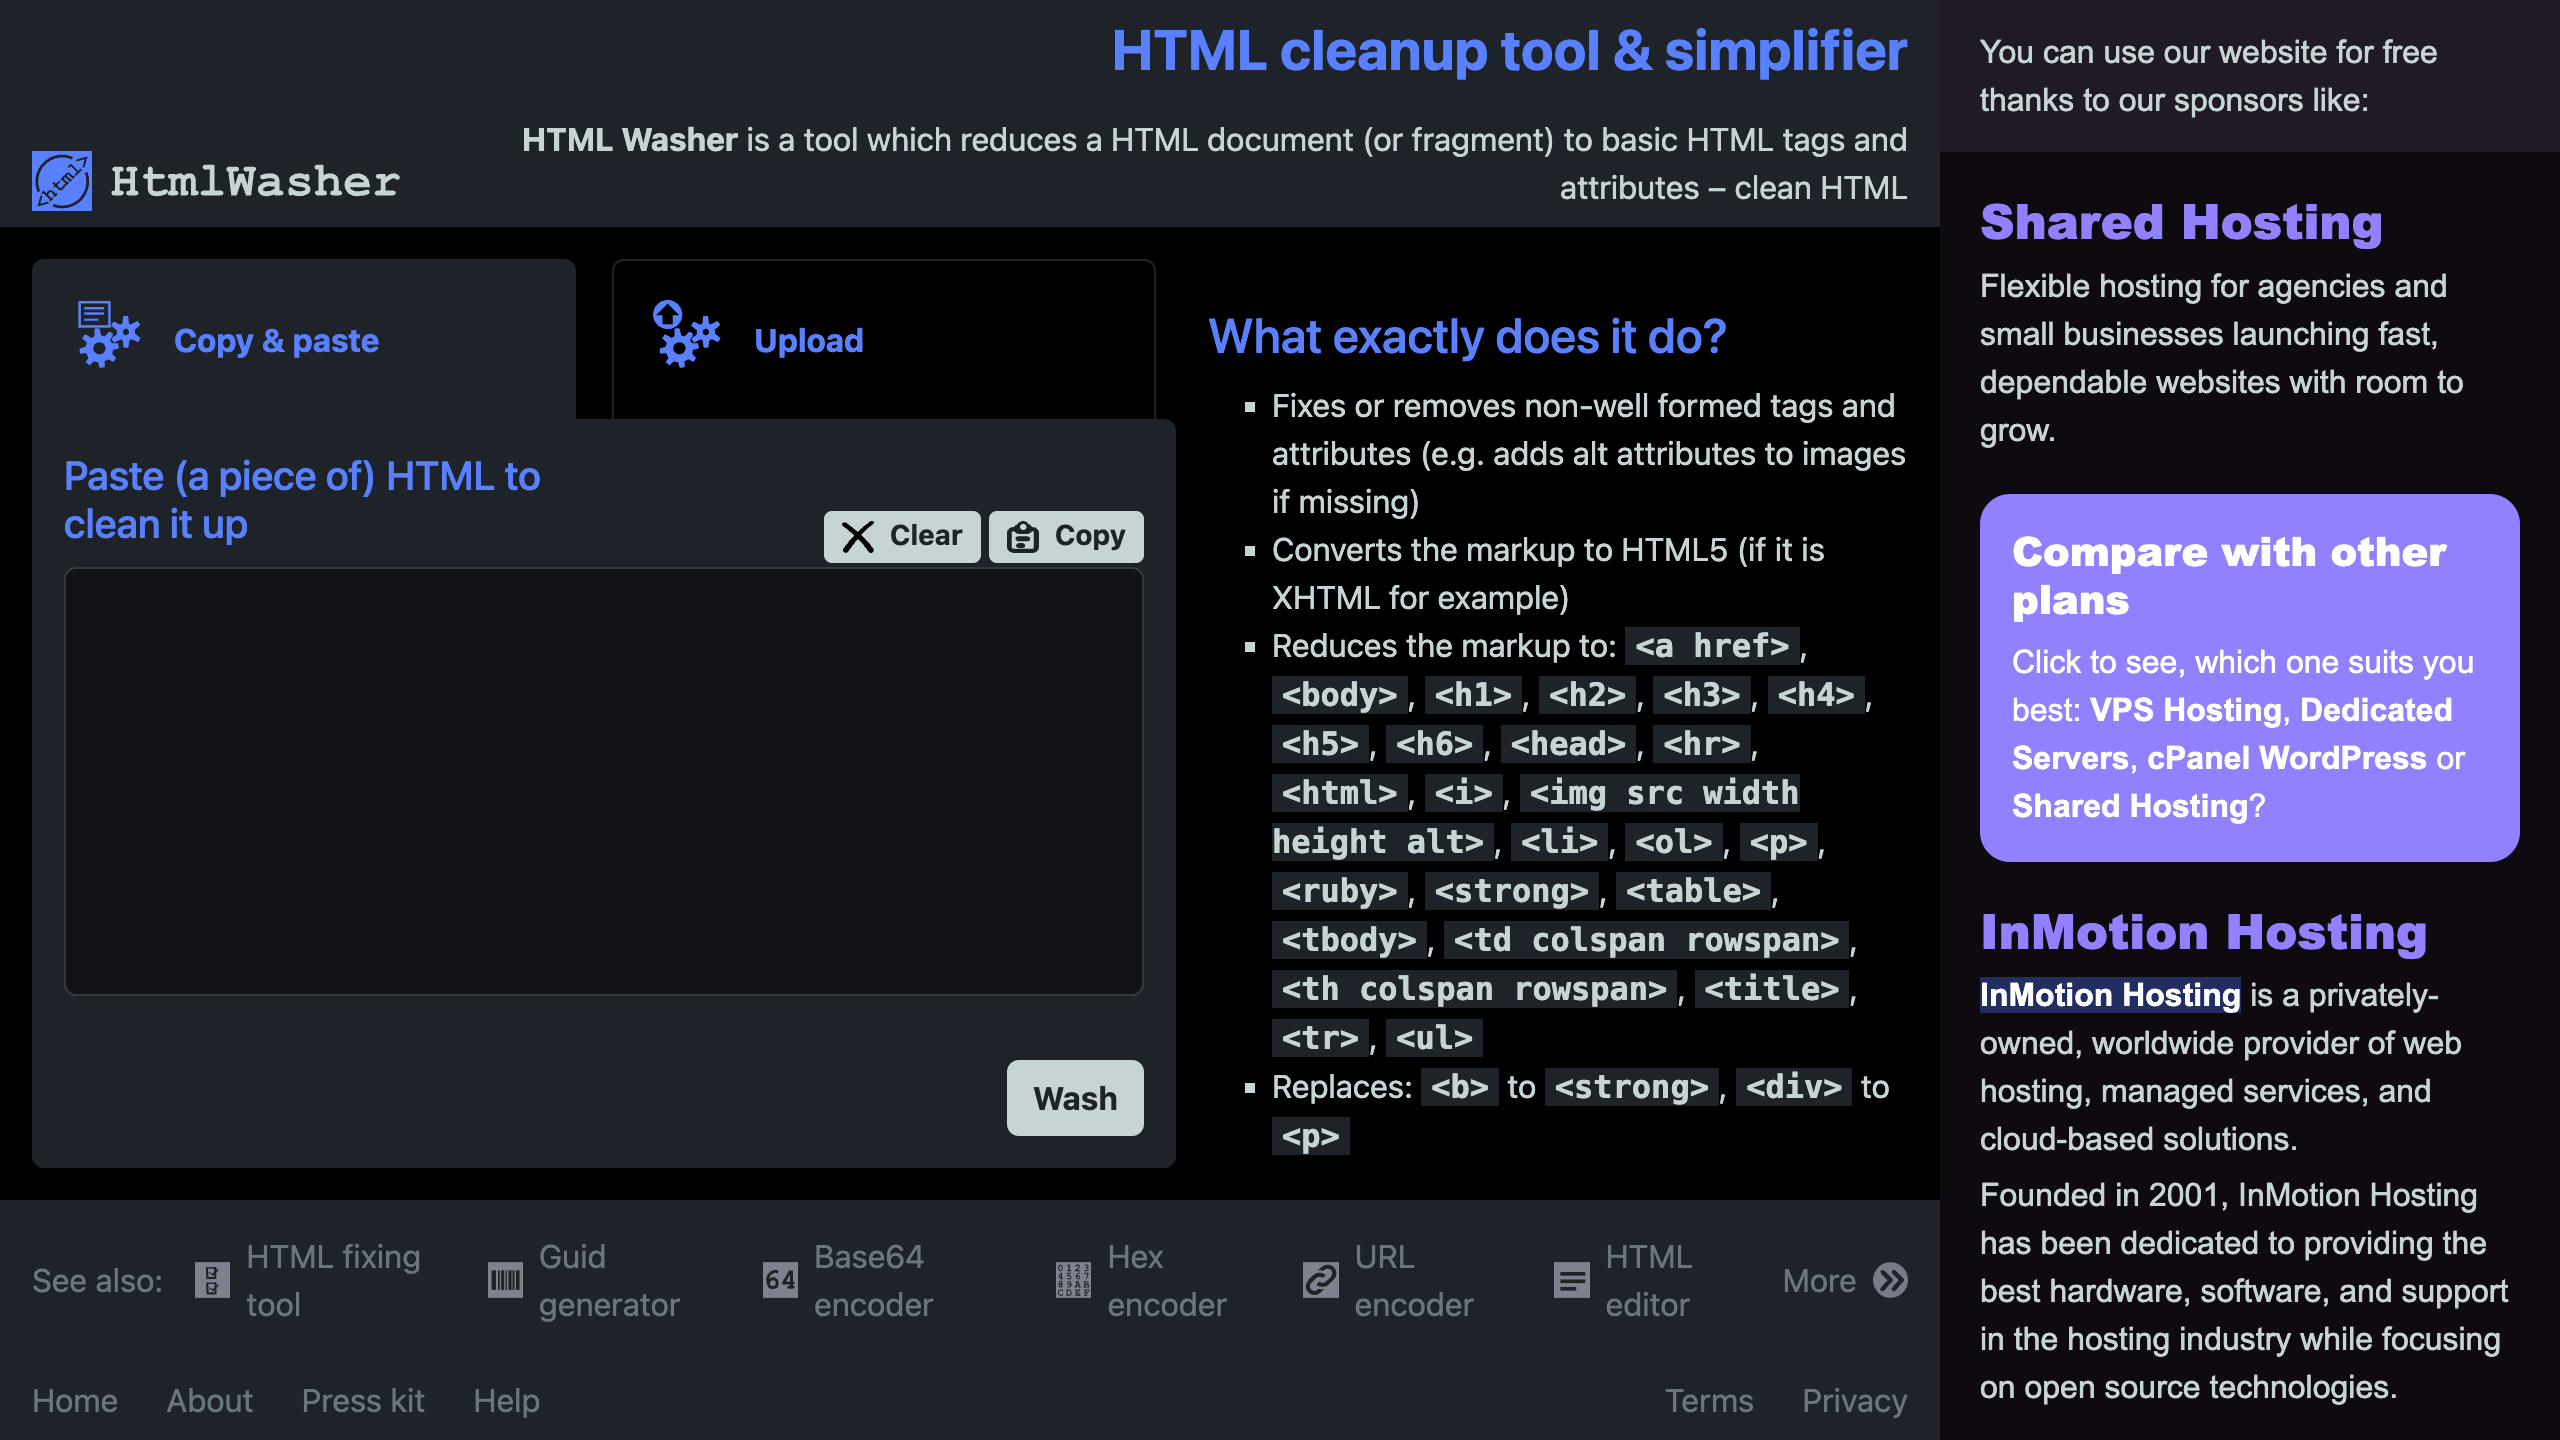The height and width of the screenshot is (1440, 2560).
Task: Click the Compare with other plans card
Action: coord(2249,678)
